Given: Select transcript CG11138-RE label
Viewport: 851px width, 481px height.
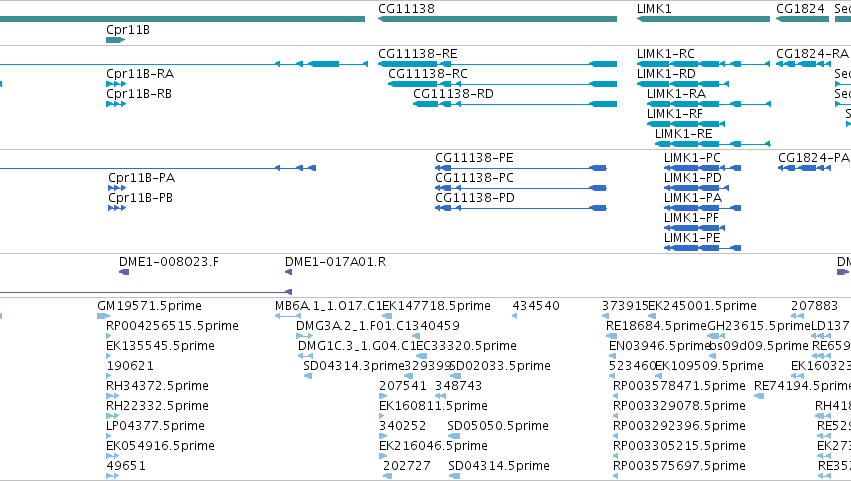Looking at the screenshot, I should [418, 54].
